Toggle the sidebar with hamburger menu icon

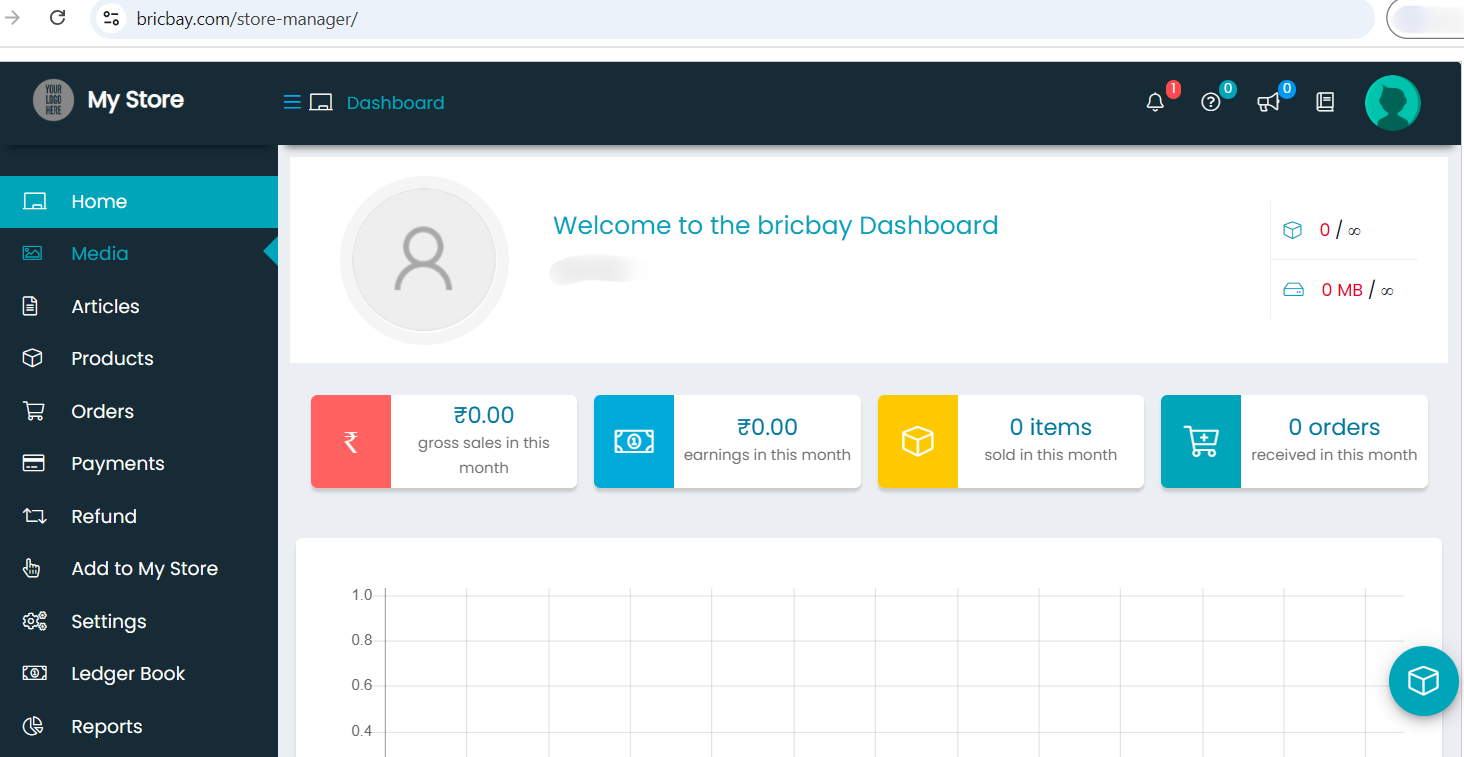(x=292, y=102)
